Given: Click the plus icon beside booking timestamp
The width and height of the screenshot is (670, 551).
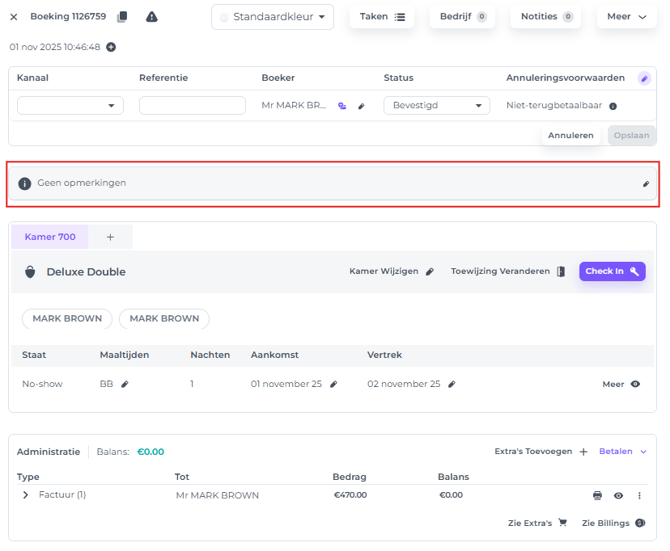Looking at the screenshot, I should tap(111, 47).
